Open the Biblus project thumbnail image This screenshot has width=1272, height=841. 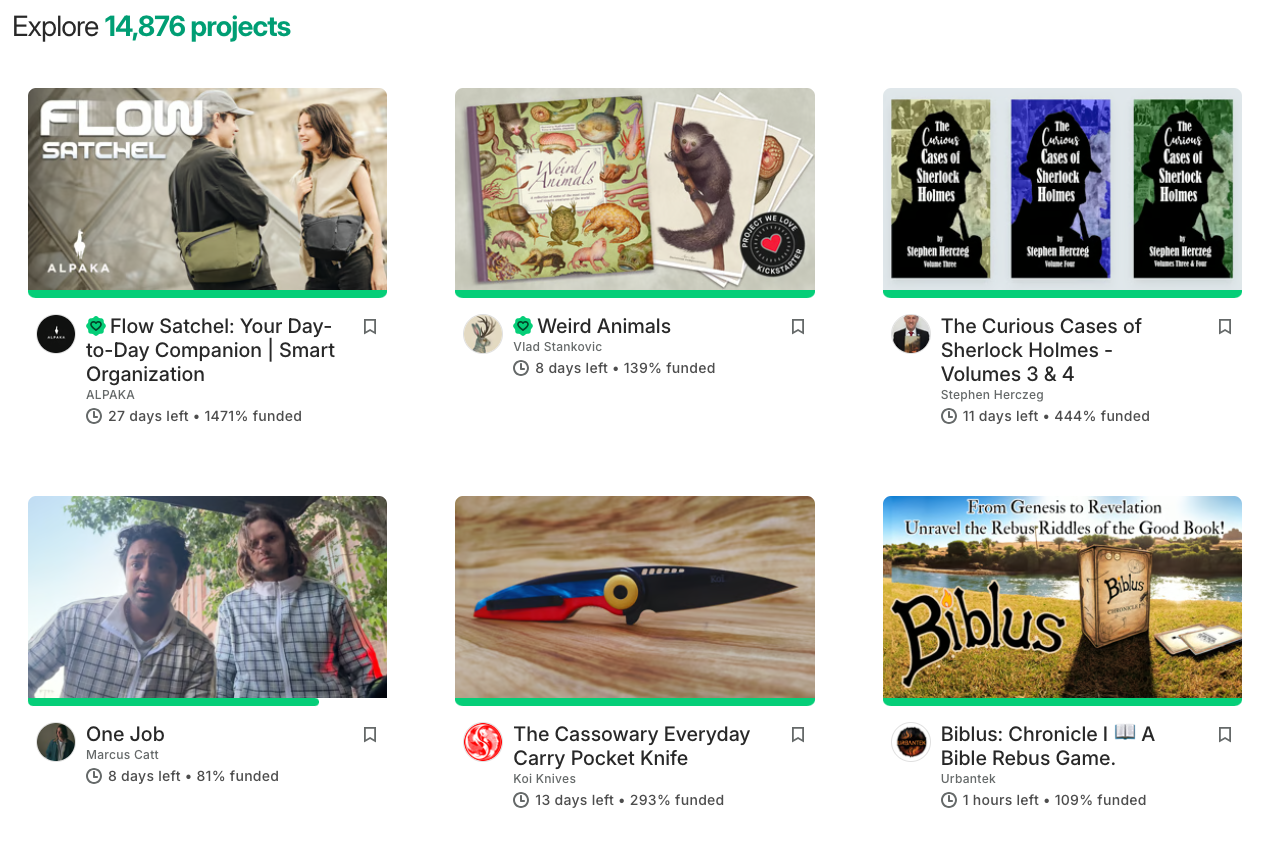pos(1062,597)
